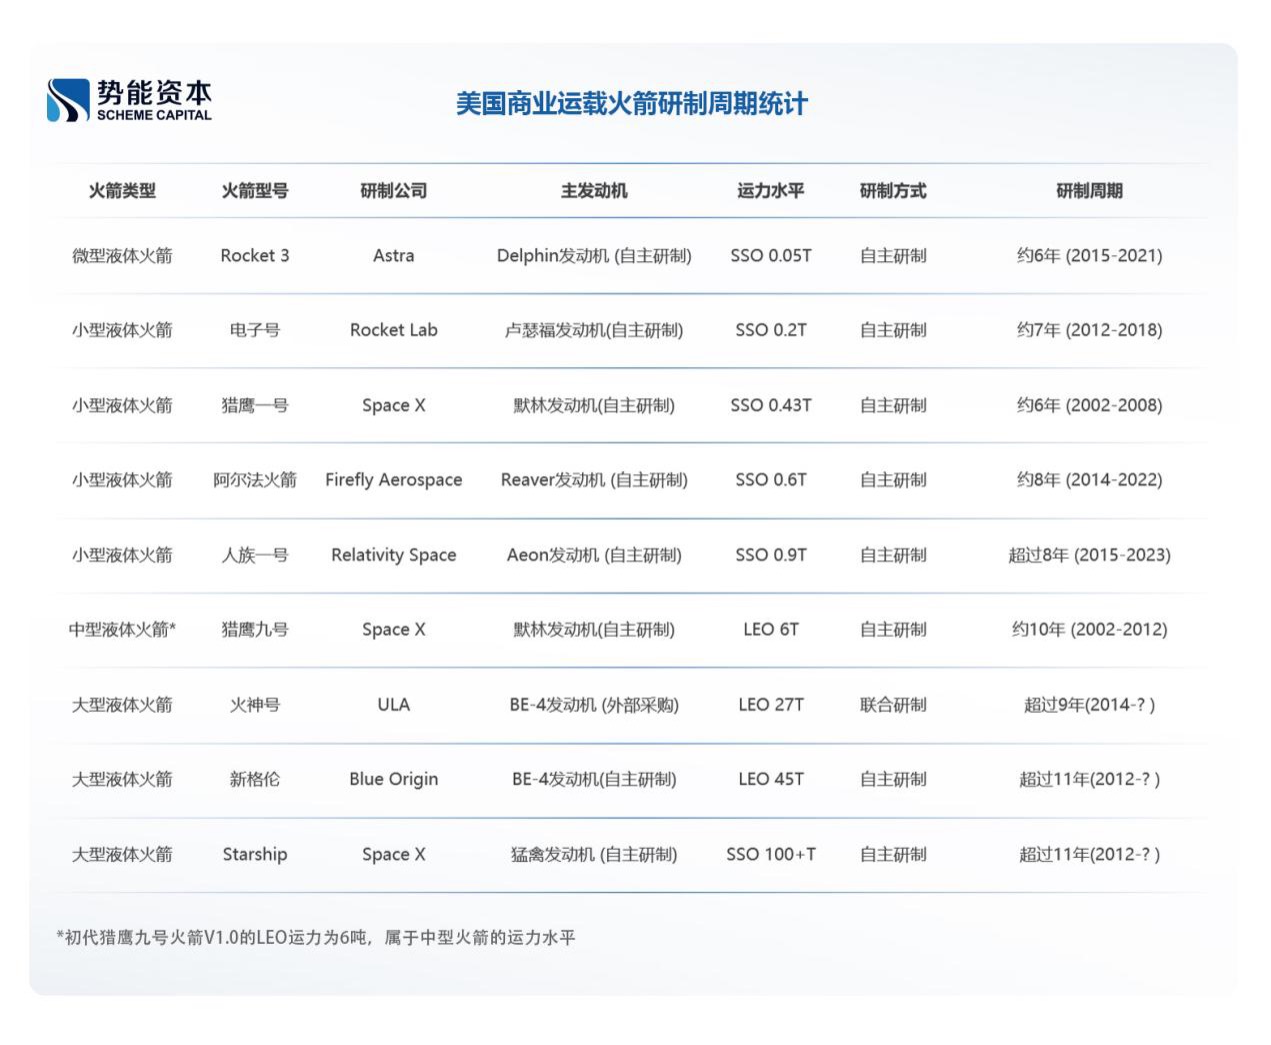This screenshot has height=1045, width=1271.
Task: Click 猛禽发动机 (自主研制) cell
Action: (594, 855)
